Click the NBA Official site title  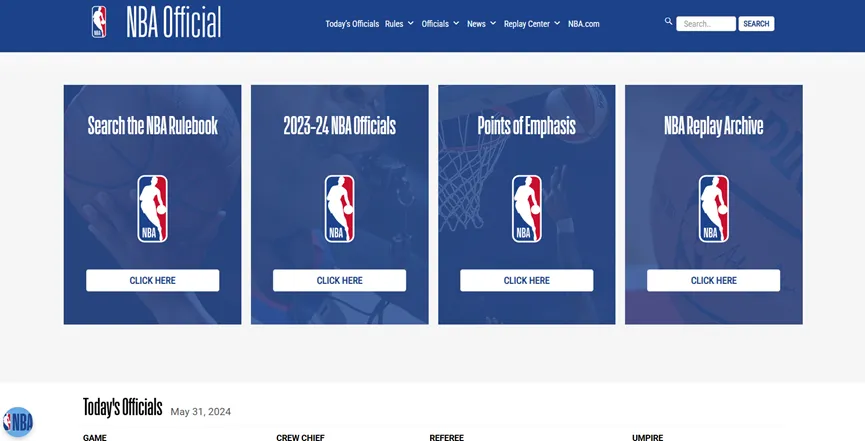pyautogui.click(x=173, y=22)
